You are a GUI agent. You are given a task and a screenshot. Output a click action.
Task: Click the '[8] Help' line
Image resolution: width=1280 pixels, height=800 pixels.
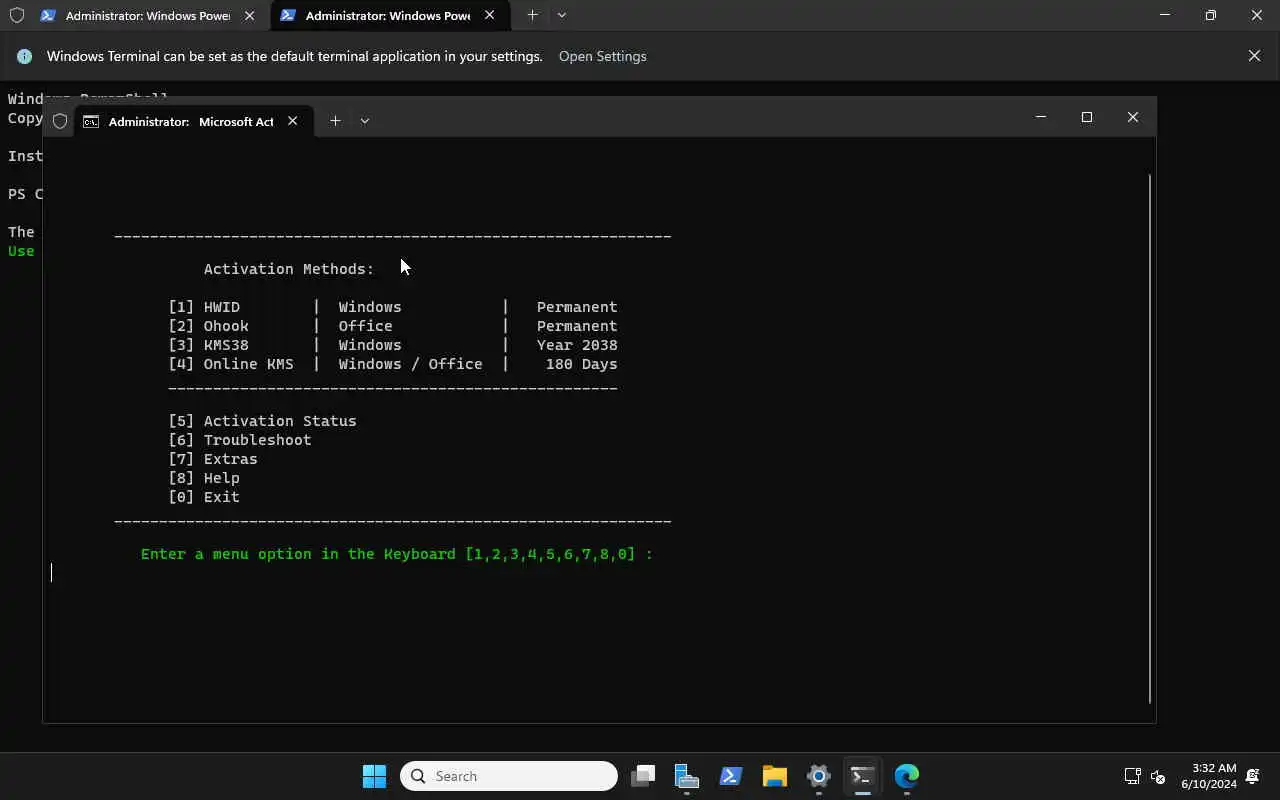pyautogui.click(x=204, y=478)
